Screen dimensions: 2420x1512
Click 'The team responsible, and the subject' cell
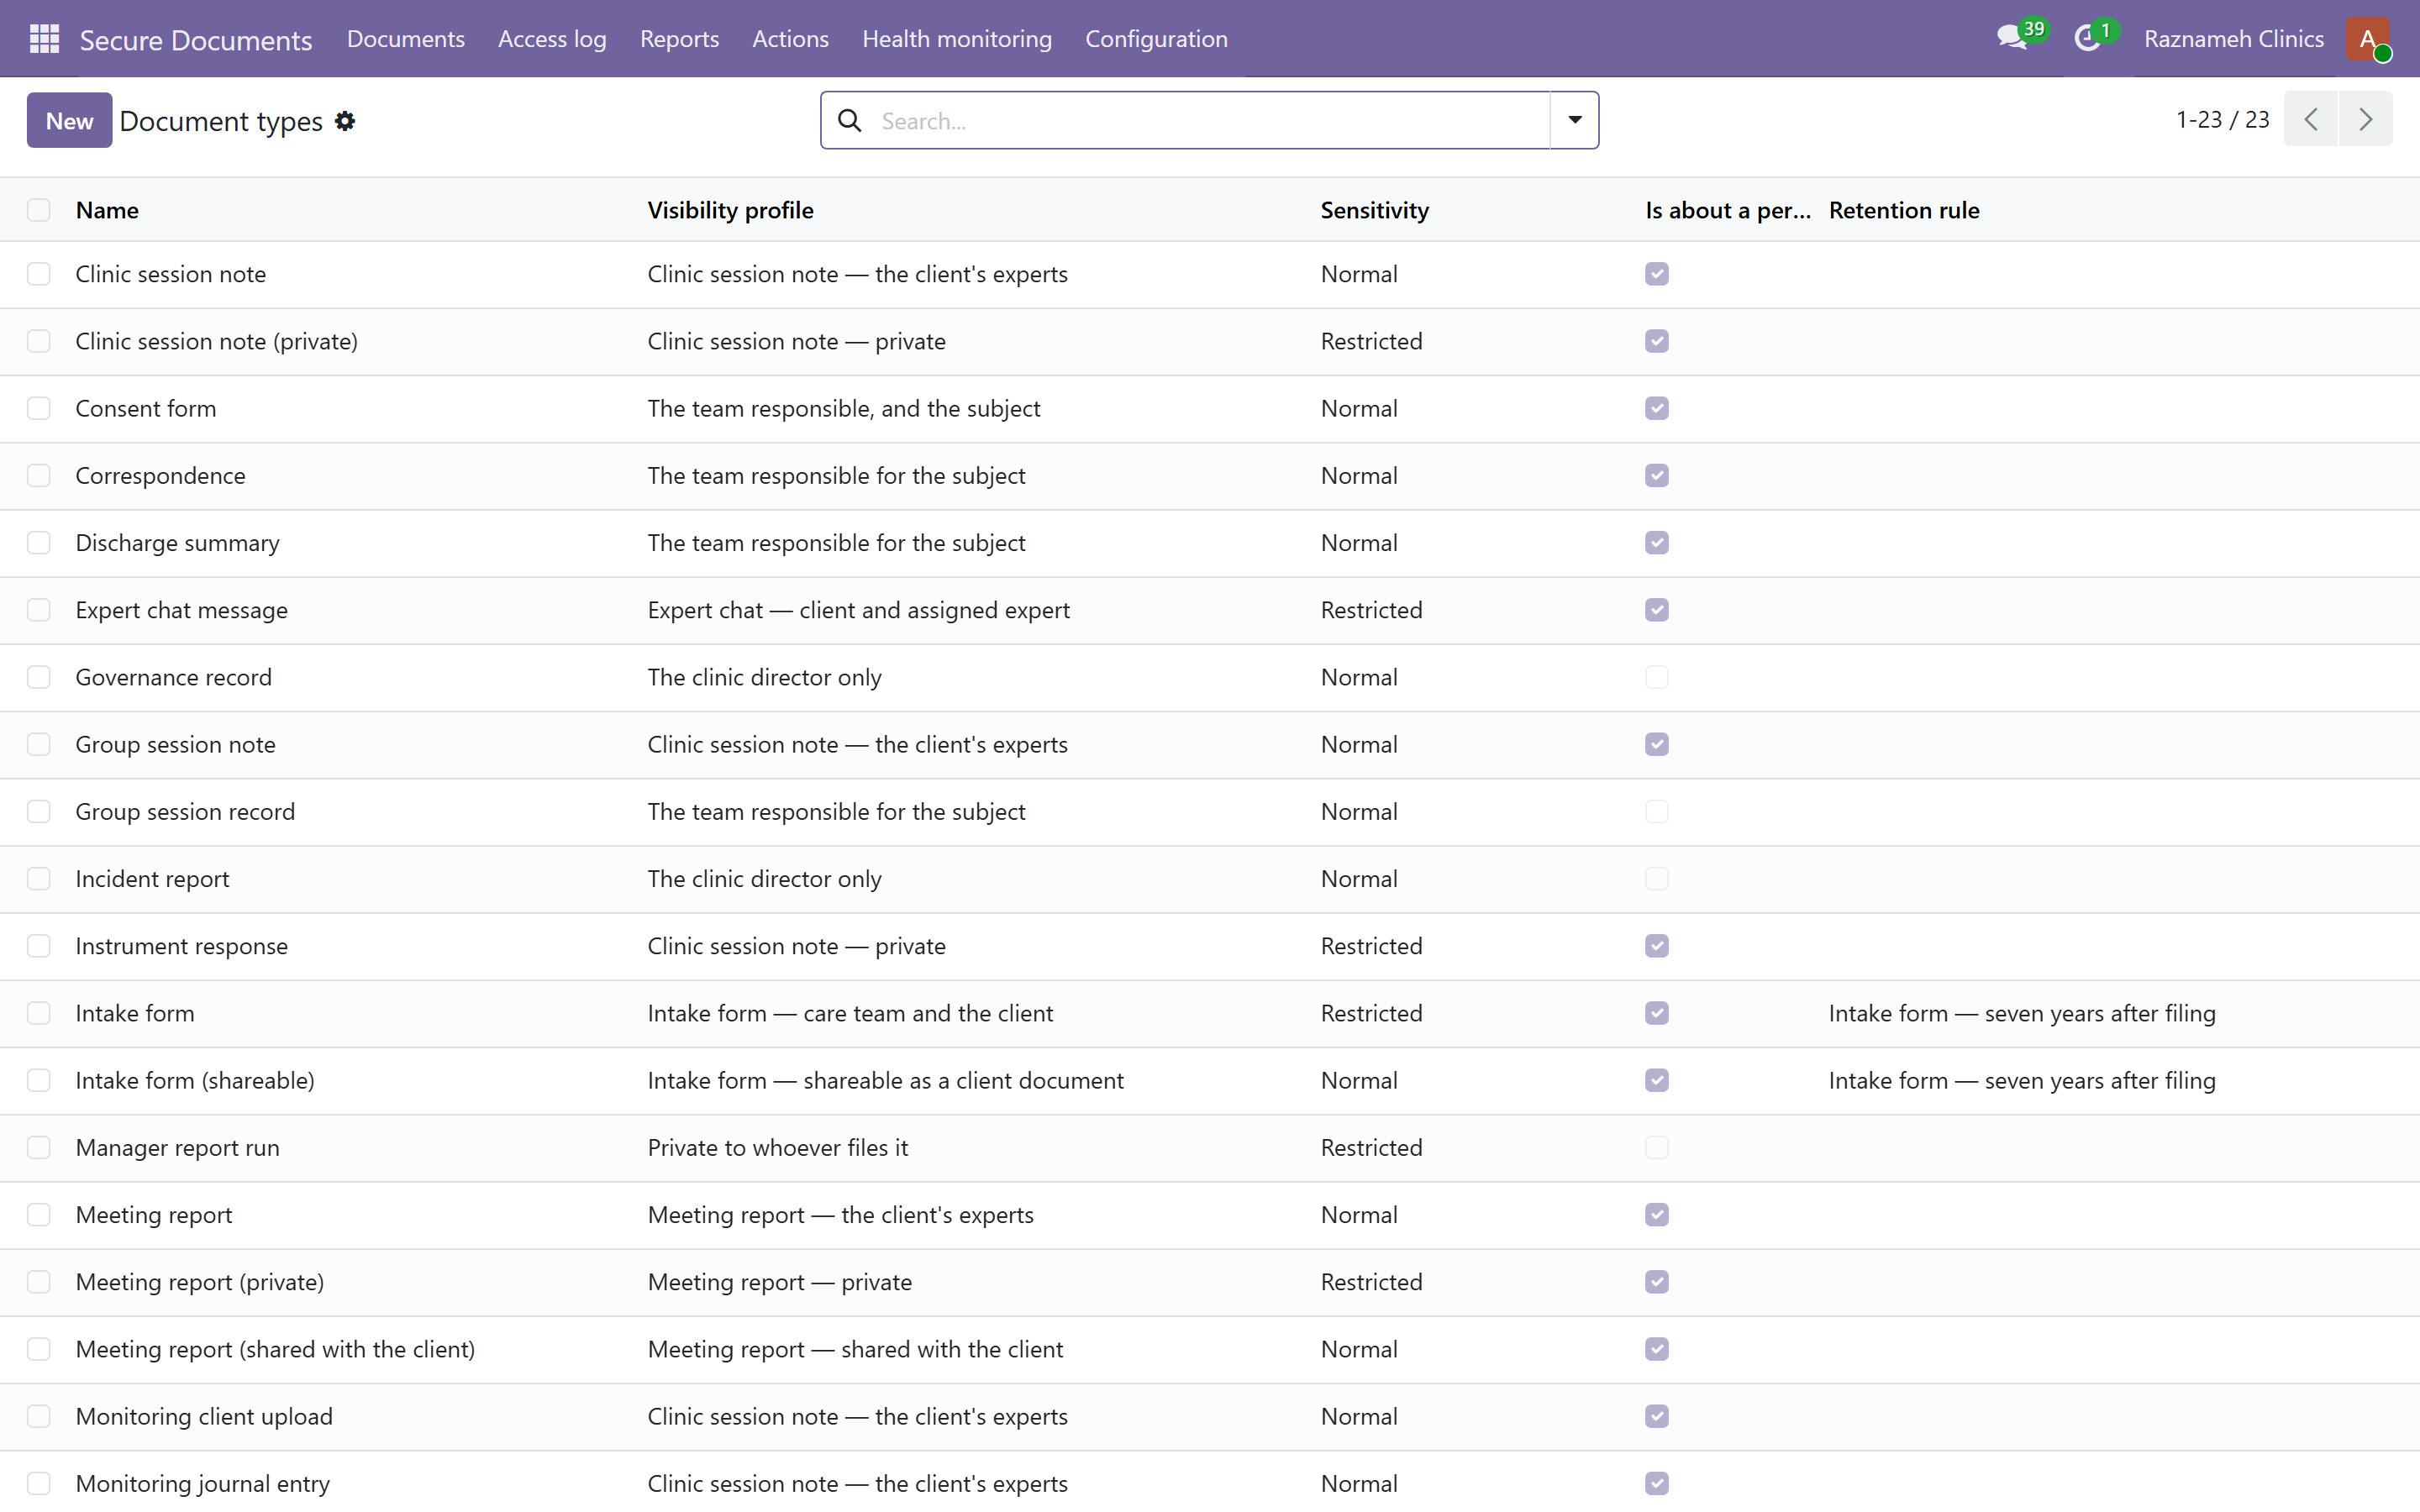[844, 408]
